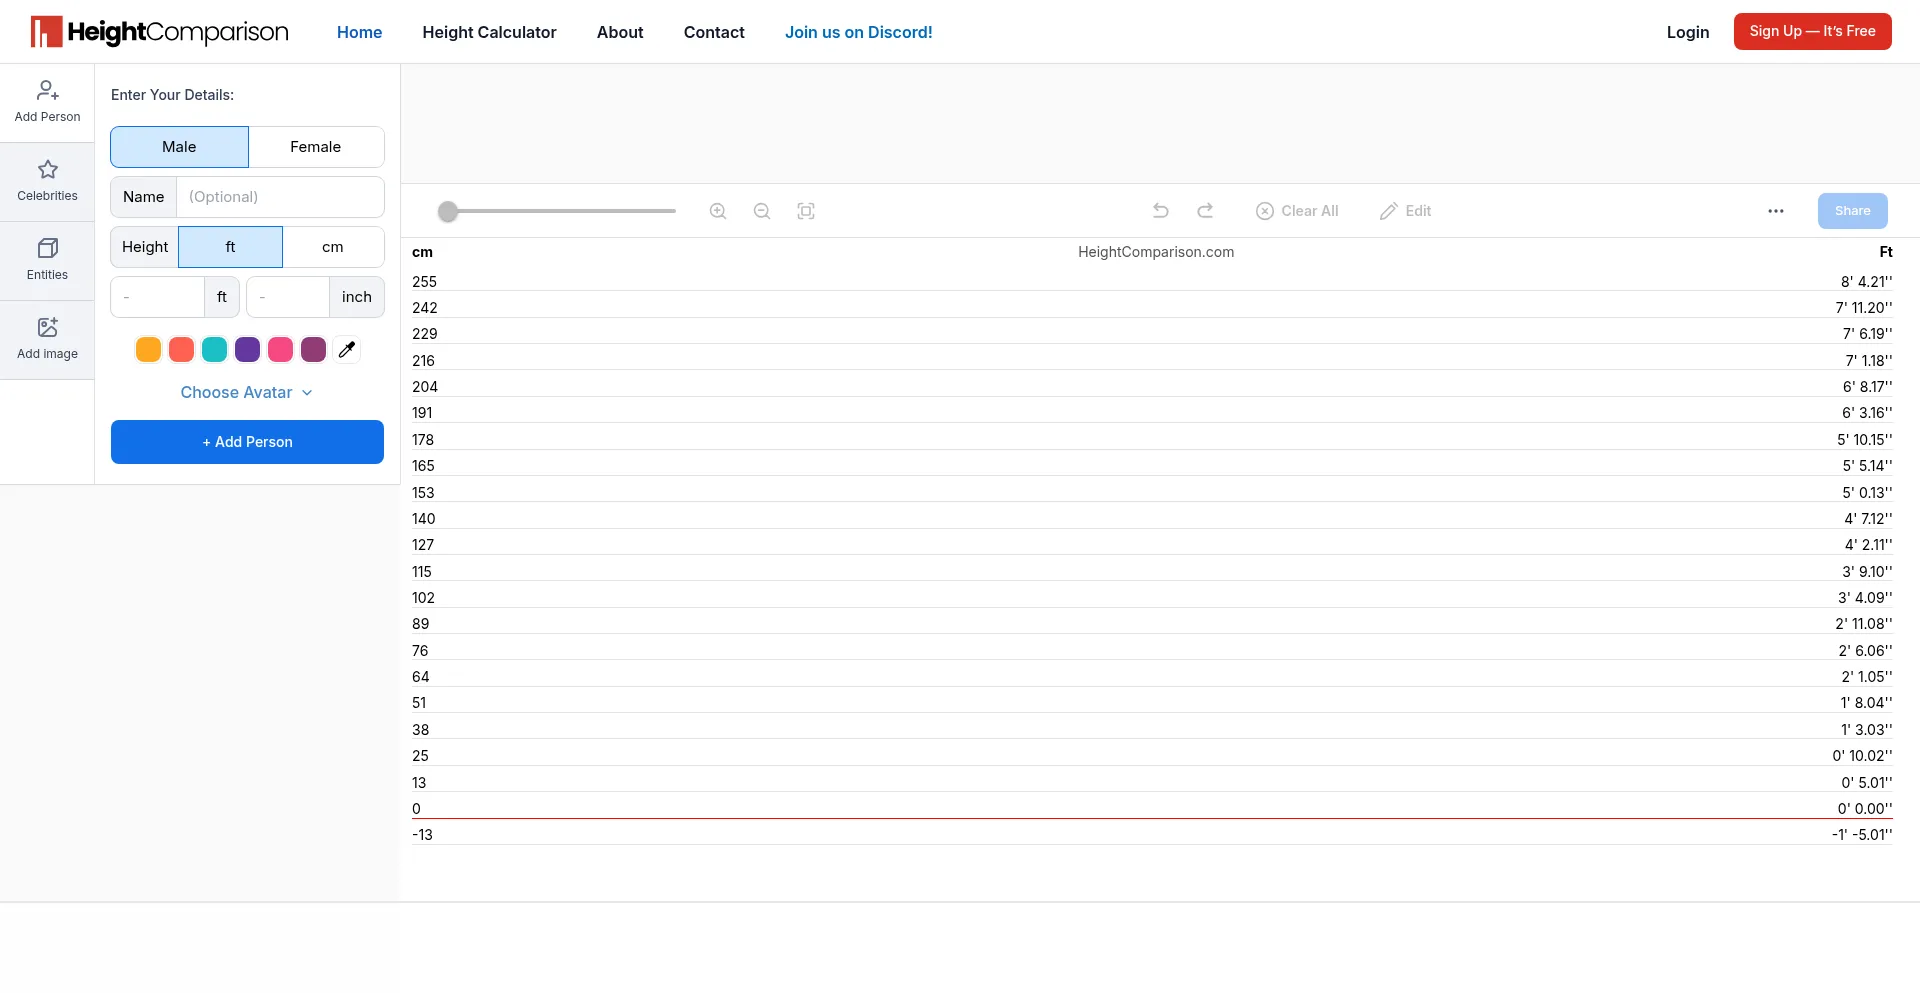Open the Entities sidebar panel
Viewport: 1920px width, 993px height.
[x=47, y=261]
